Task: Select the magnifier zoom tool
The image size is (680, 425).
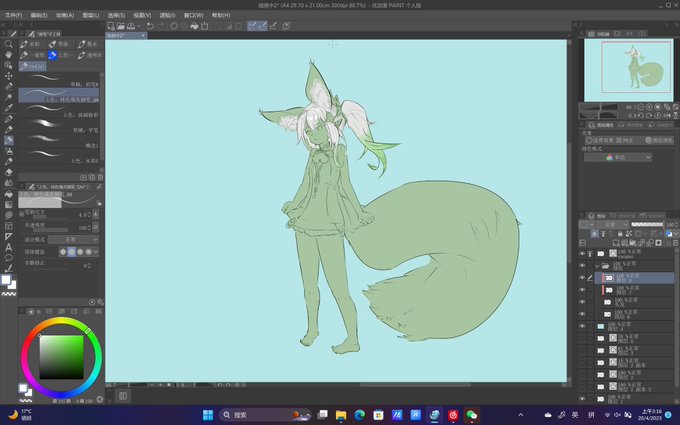Action: 9,44
